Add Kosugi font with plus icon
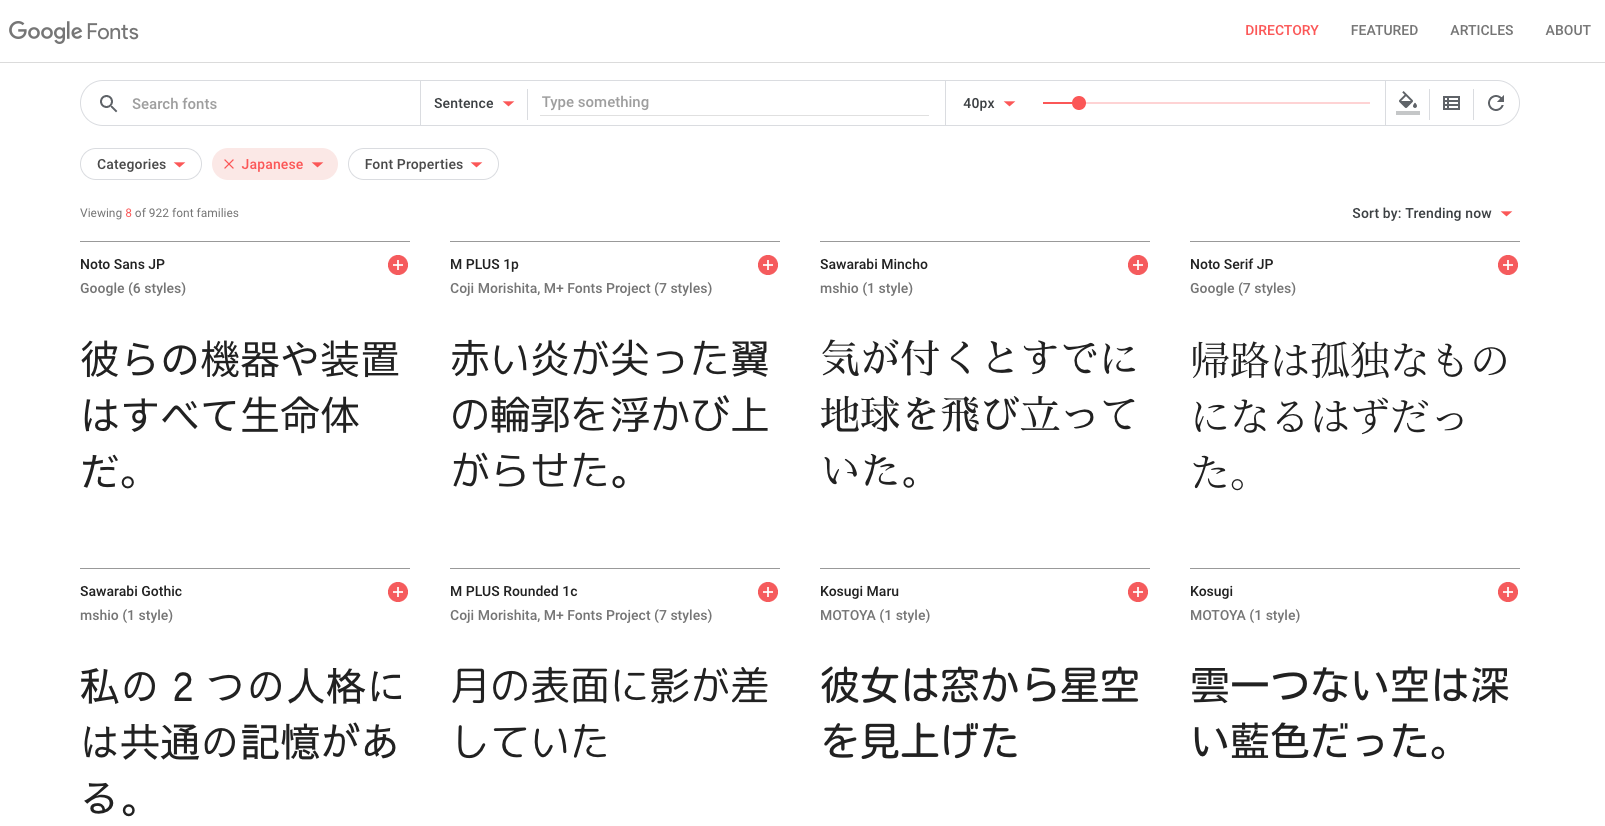This screenshot has height=826, width=1605. [1508, 592]
